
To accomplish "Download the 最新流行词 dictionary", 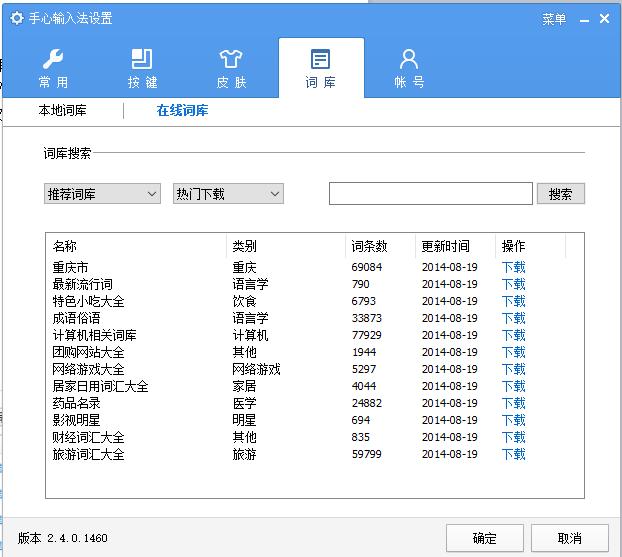I will tap(514, 284).
